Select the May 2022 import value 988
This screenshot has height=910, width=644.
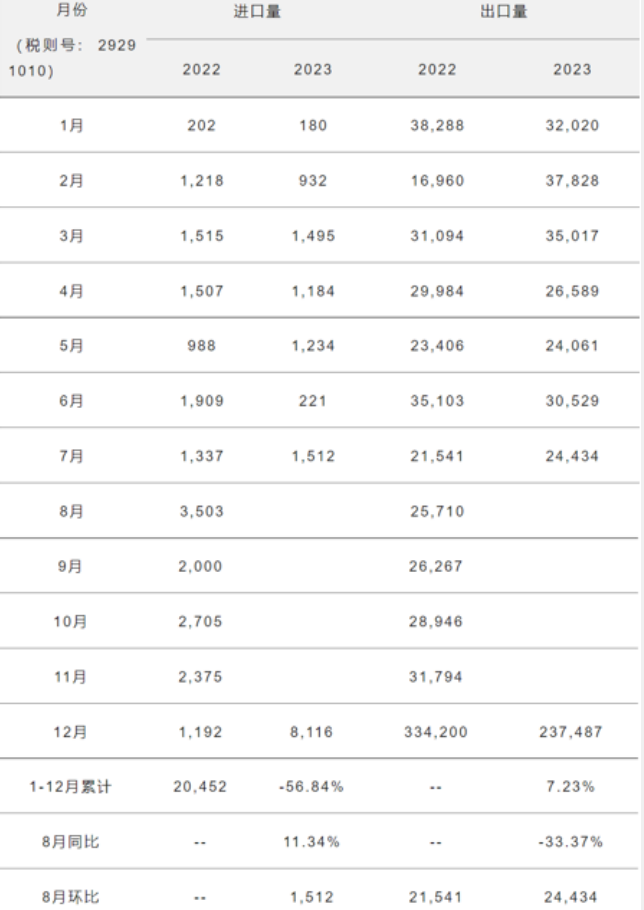click(x=201, y=345)
